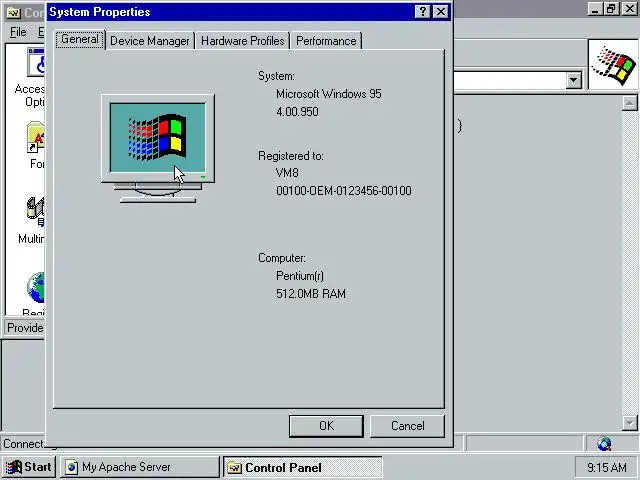
Task: Click the Control Panel title bar icon
Action: [x=13, y=13]
